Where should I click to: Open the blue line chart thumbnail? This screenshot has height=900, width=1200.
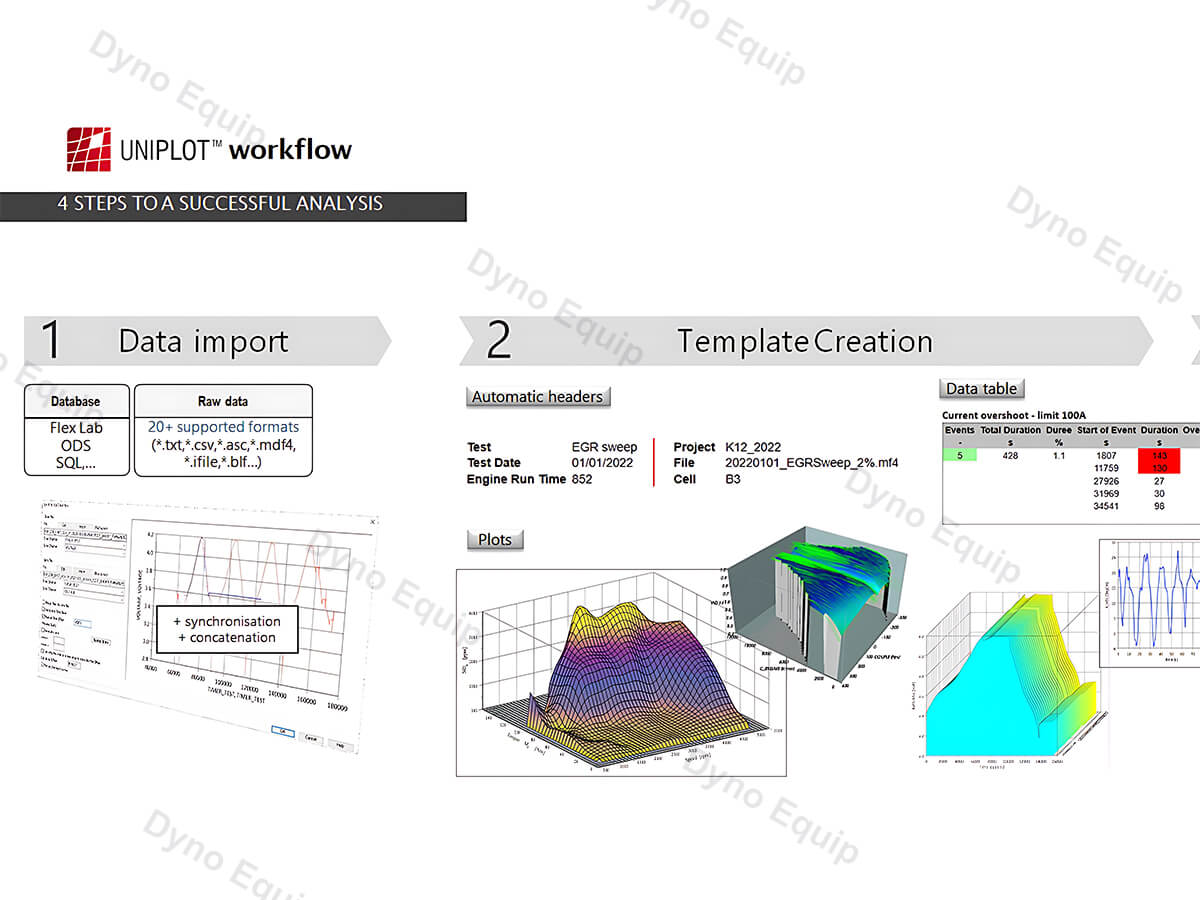pos(1150,602)
